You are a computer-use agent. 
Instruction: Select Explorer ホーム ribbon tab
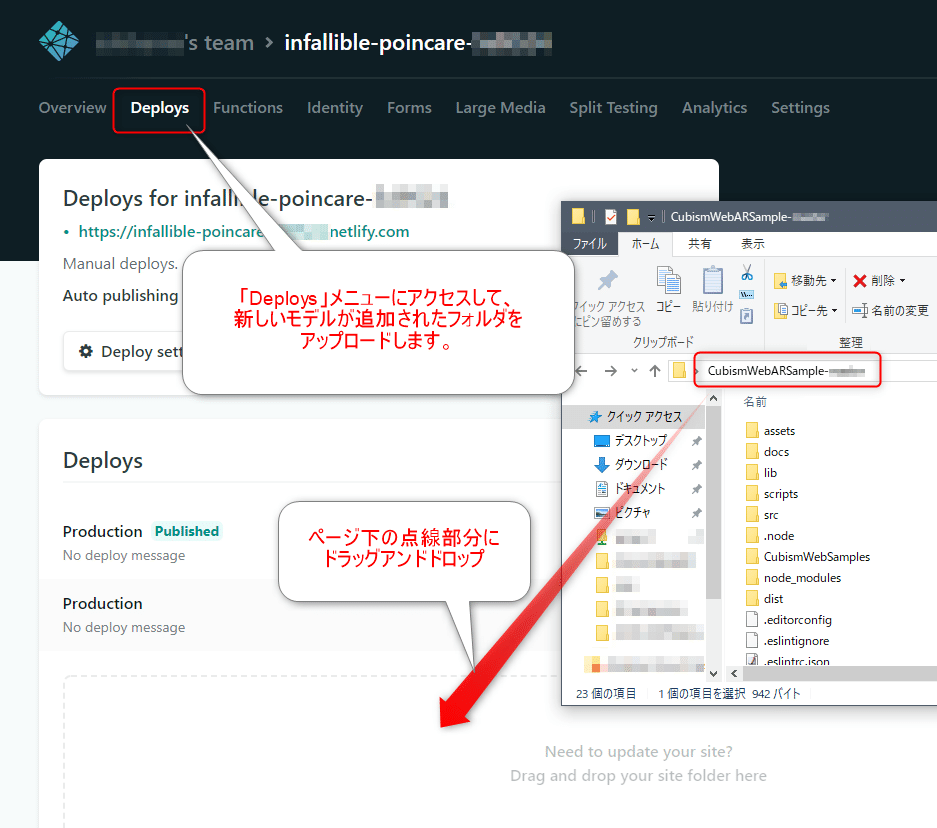pos(645,244)
